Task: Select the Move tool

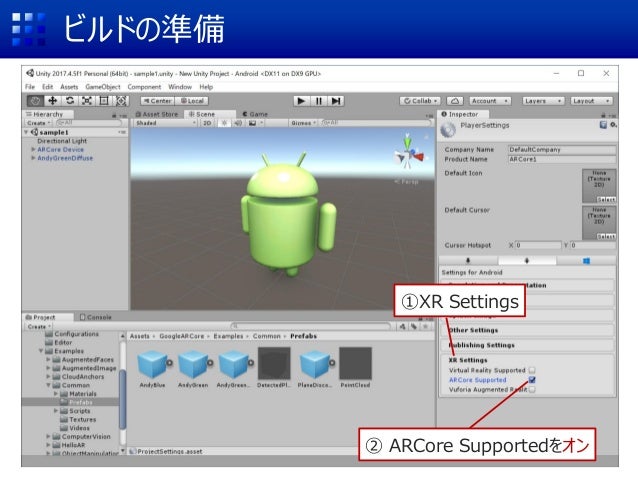Action: click(x=52, y=101)
